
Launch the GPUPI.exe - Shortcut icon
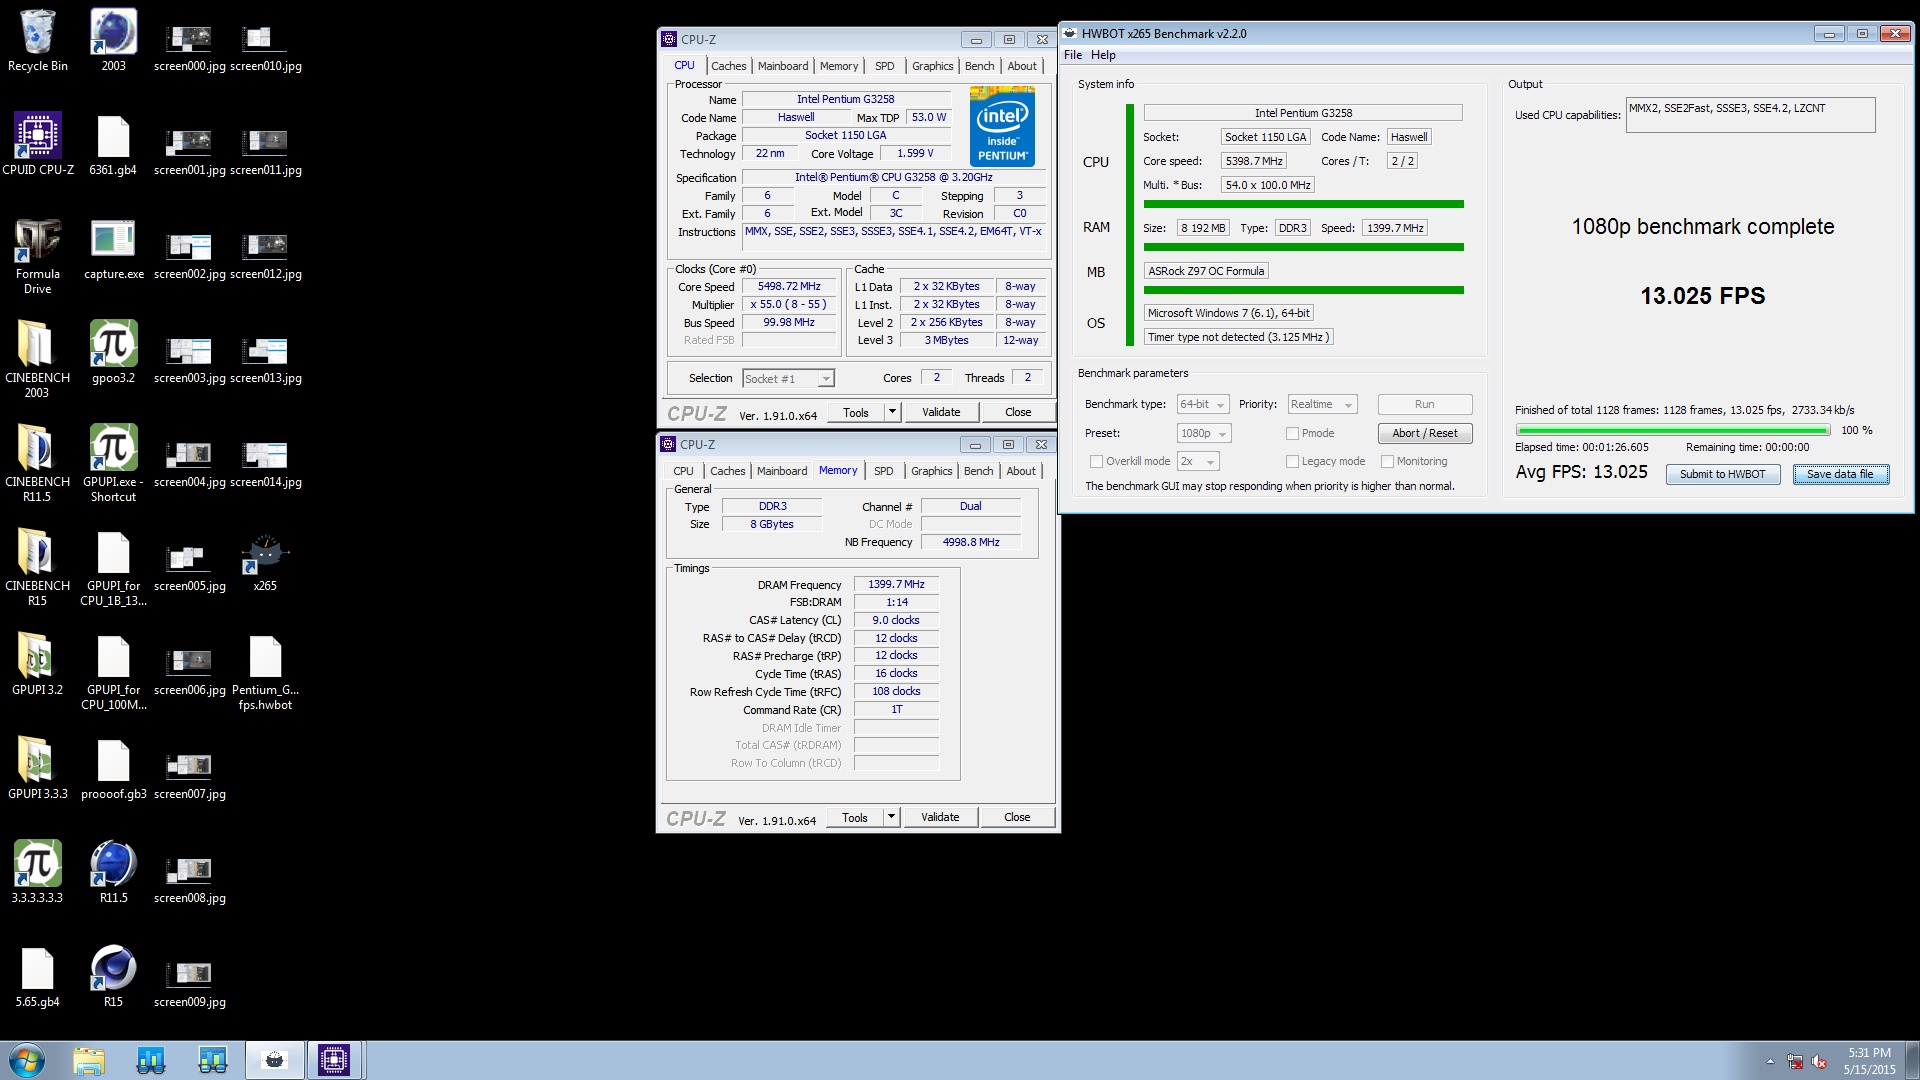click(x=113, y=463)
